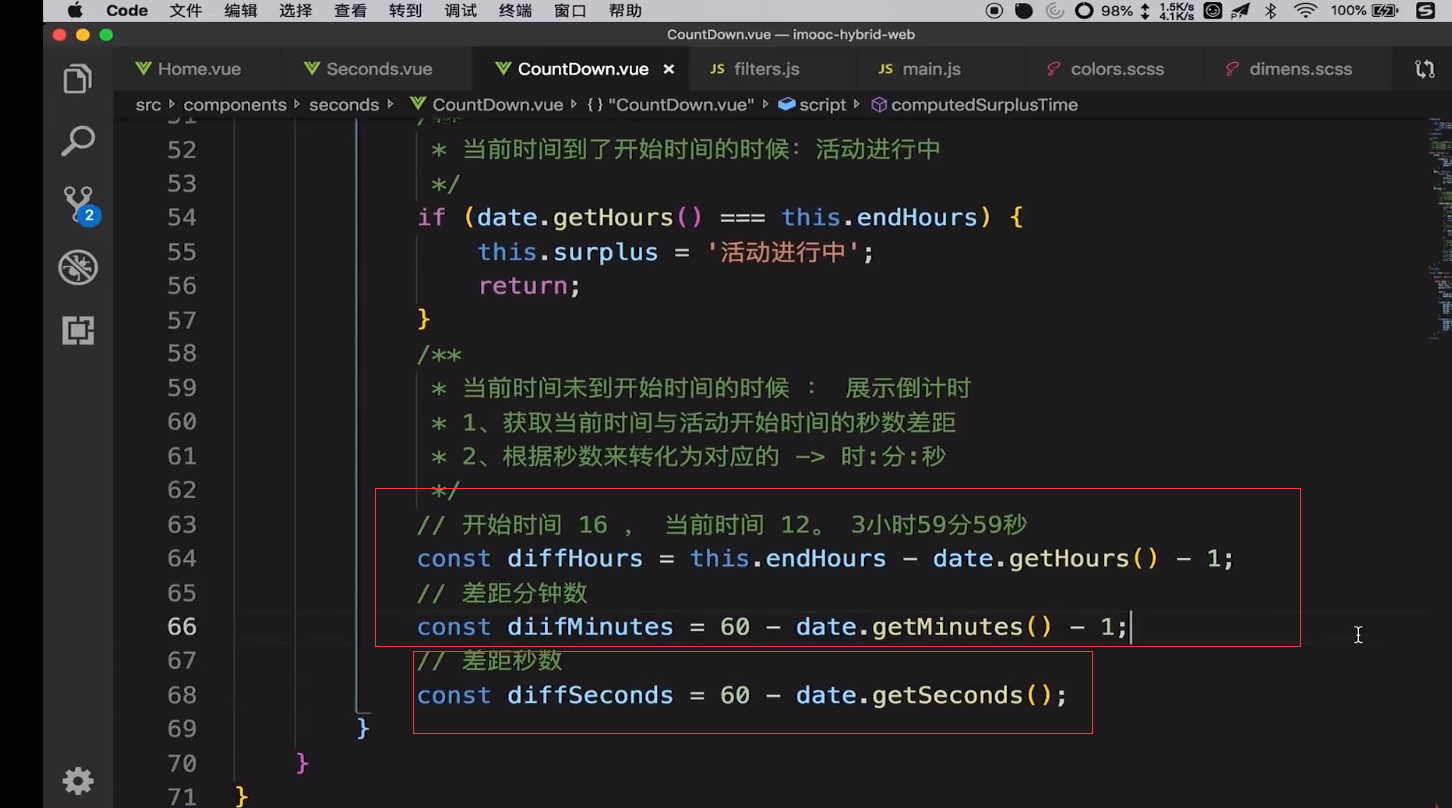Viewport: 1452px width, 808px height.
Task: Switch to the colors.scss tab
Action: [x=1105, y=69]
